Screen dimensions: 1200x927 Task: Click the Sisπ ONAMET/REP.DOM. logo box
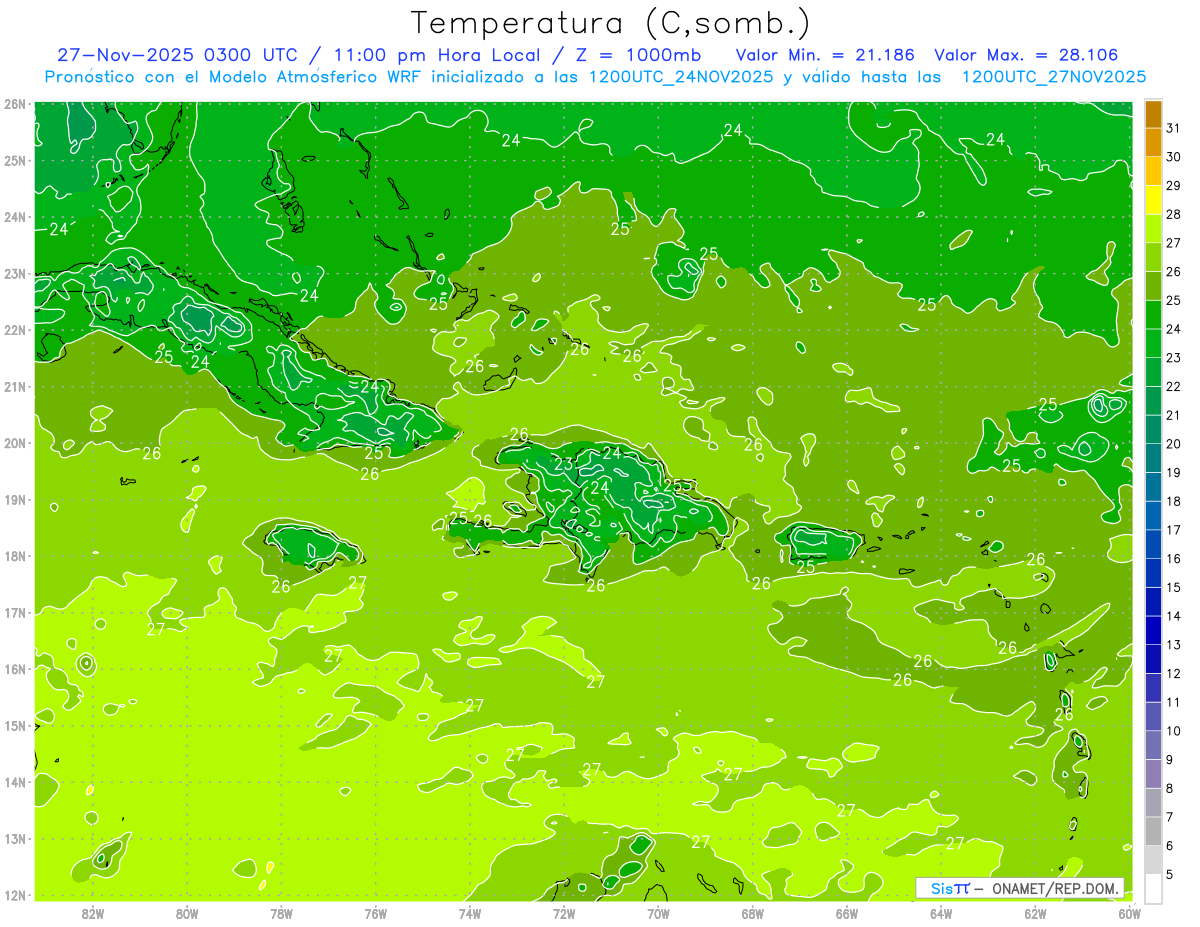coord(1020,888)
